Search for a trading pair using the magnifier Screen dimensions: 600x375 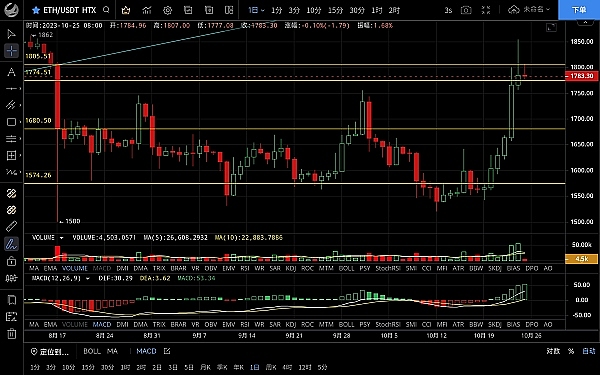[x=106, y=10]
